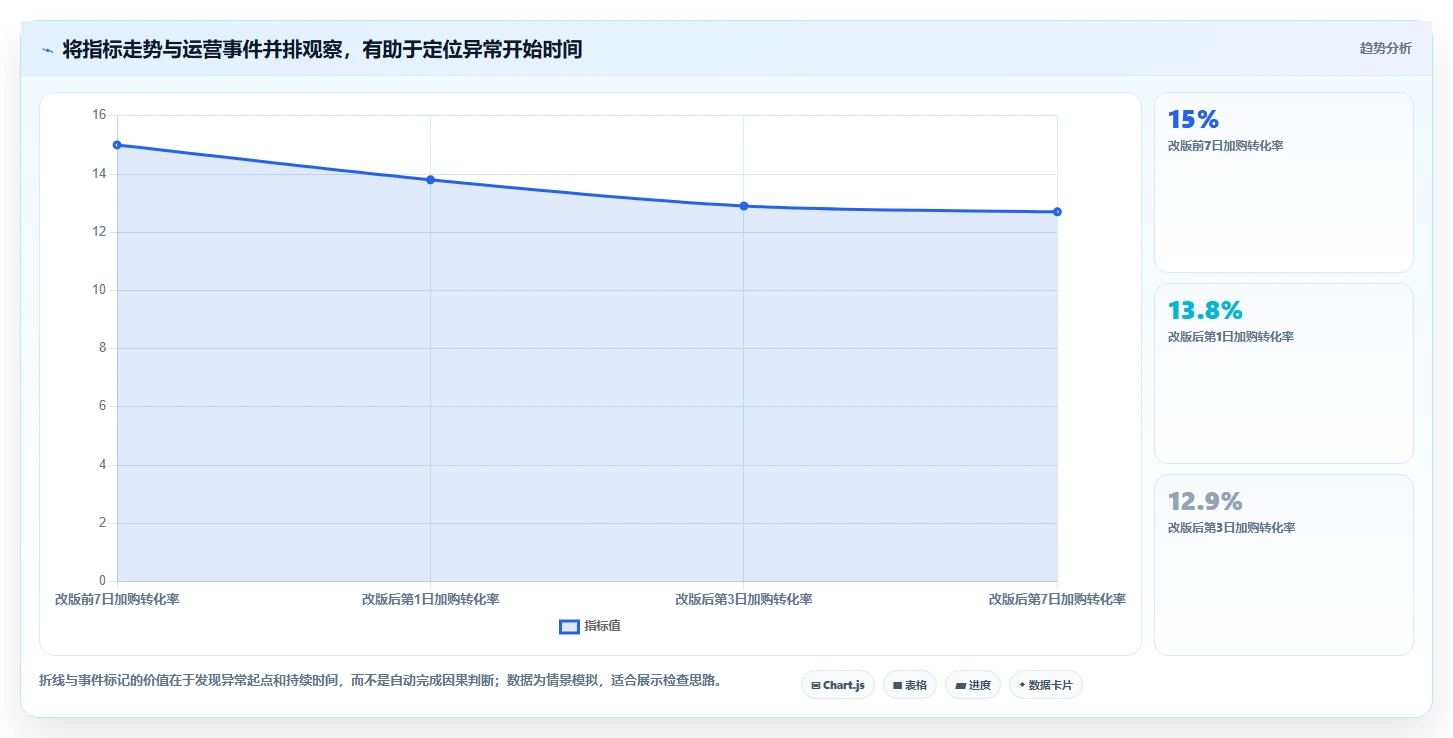
Task: Click card caption 改版后第1日加购转化率
Action: pos(1231,337)
